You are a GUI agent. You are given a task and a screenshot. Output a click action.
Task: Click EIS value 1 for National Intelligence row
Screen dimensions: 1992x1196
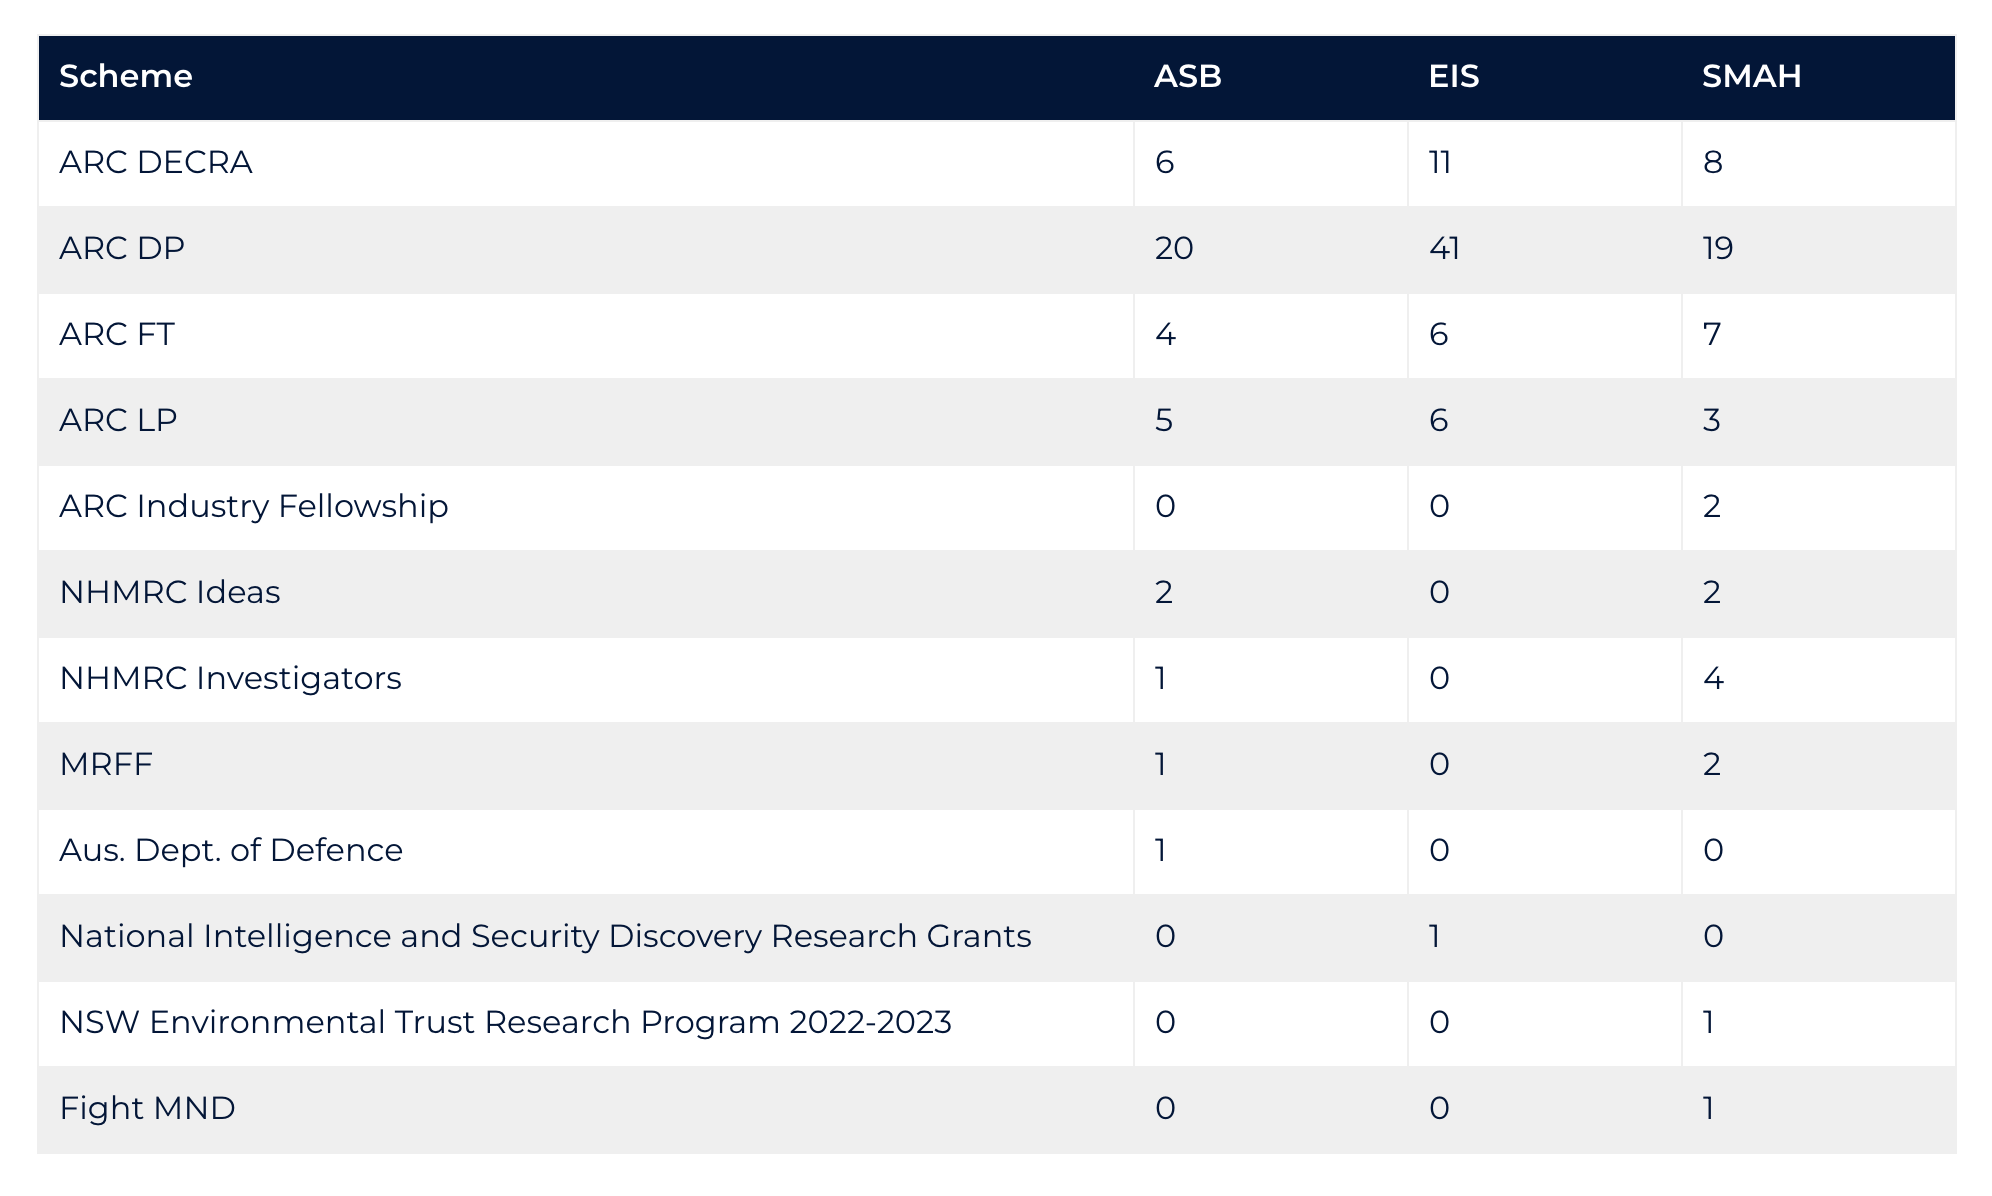coord(1435,936)
